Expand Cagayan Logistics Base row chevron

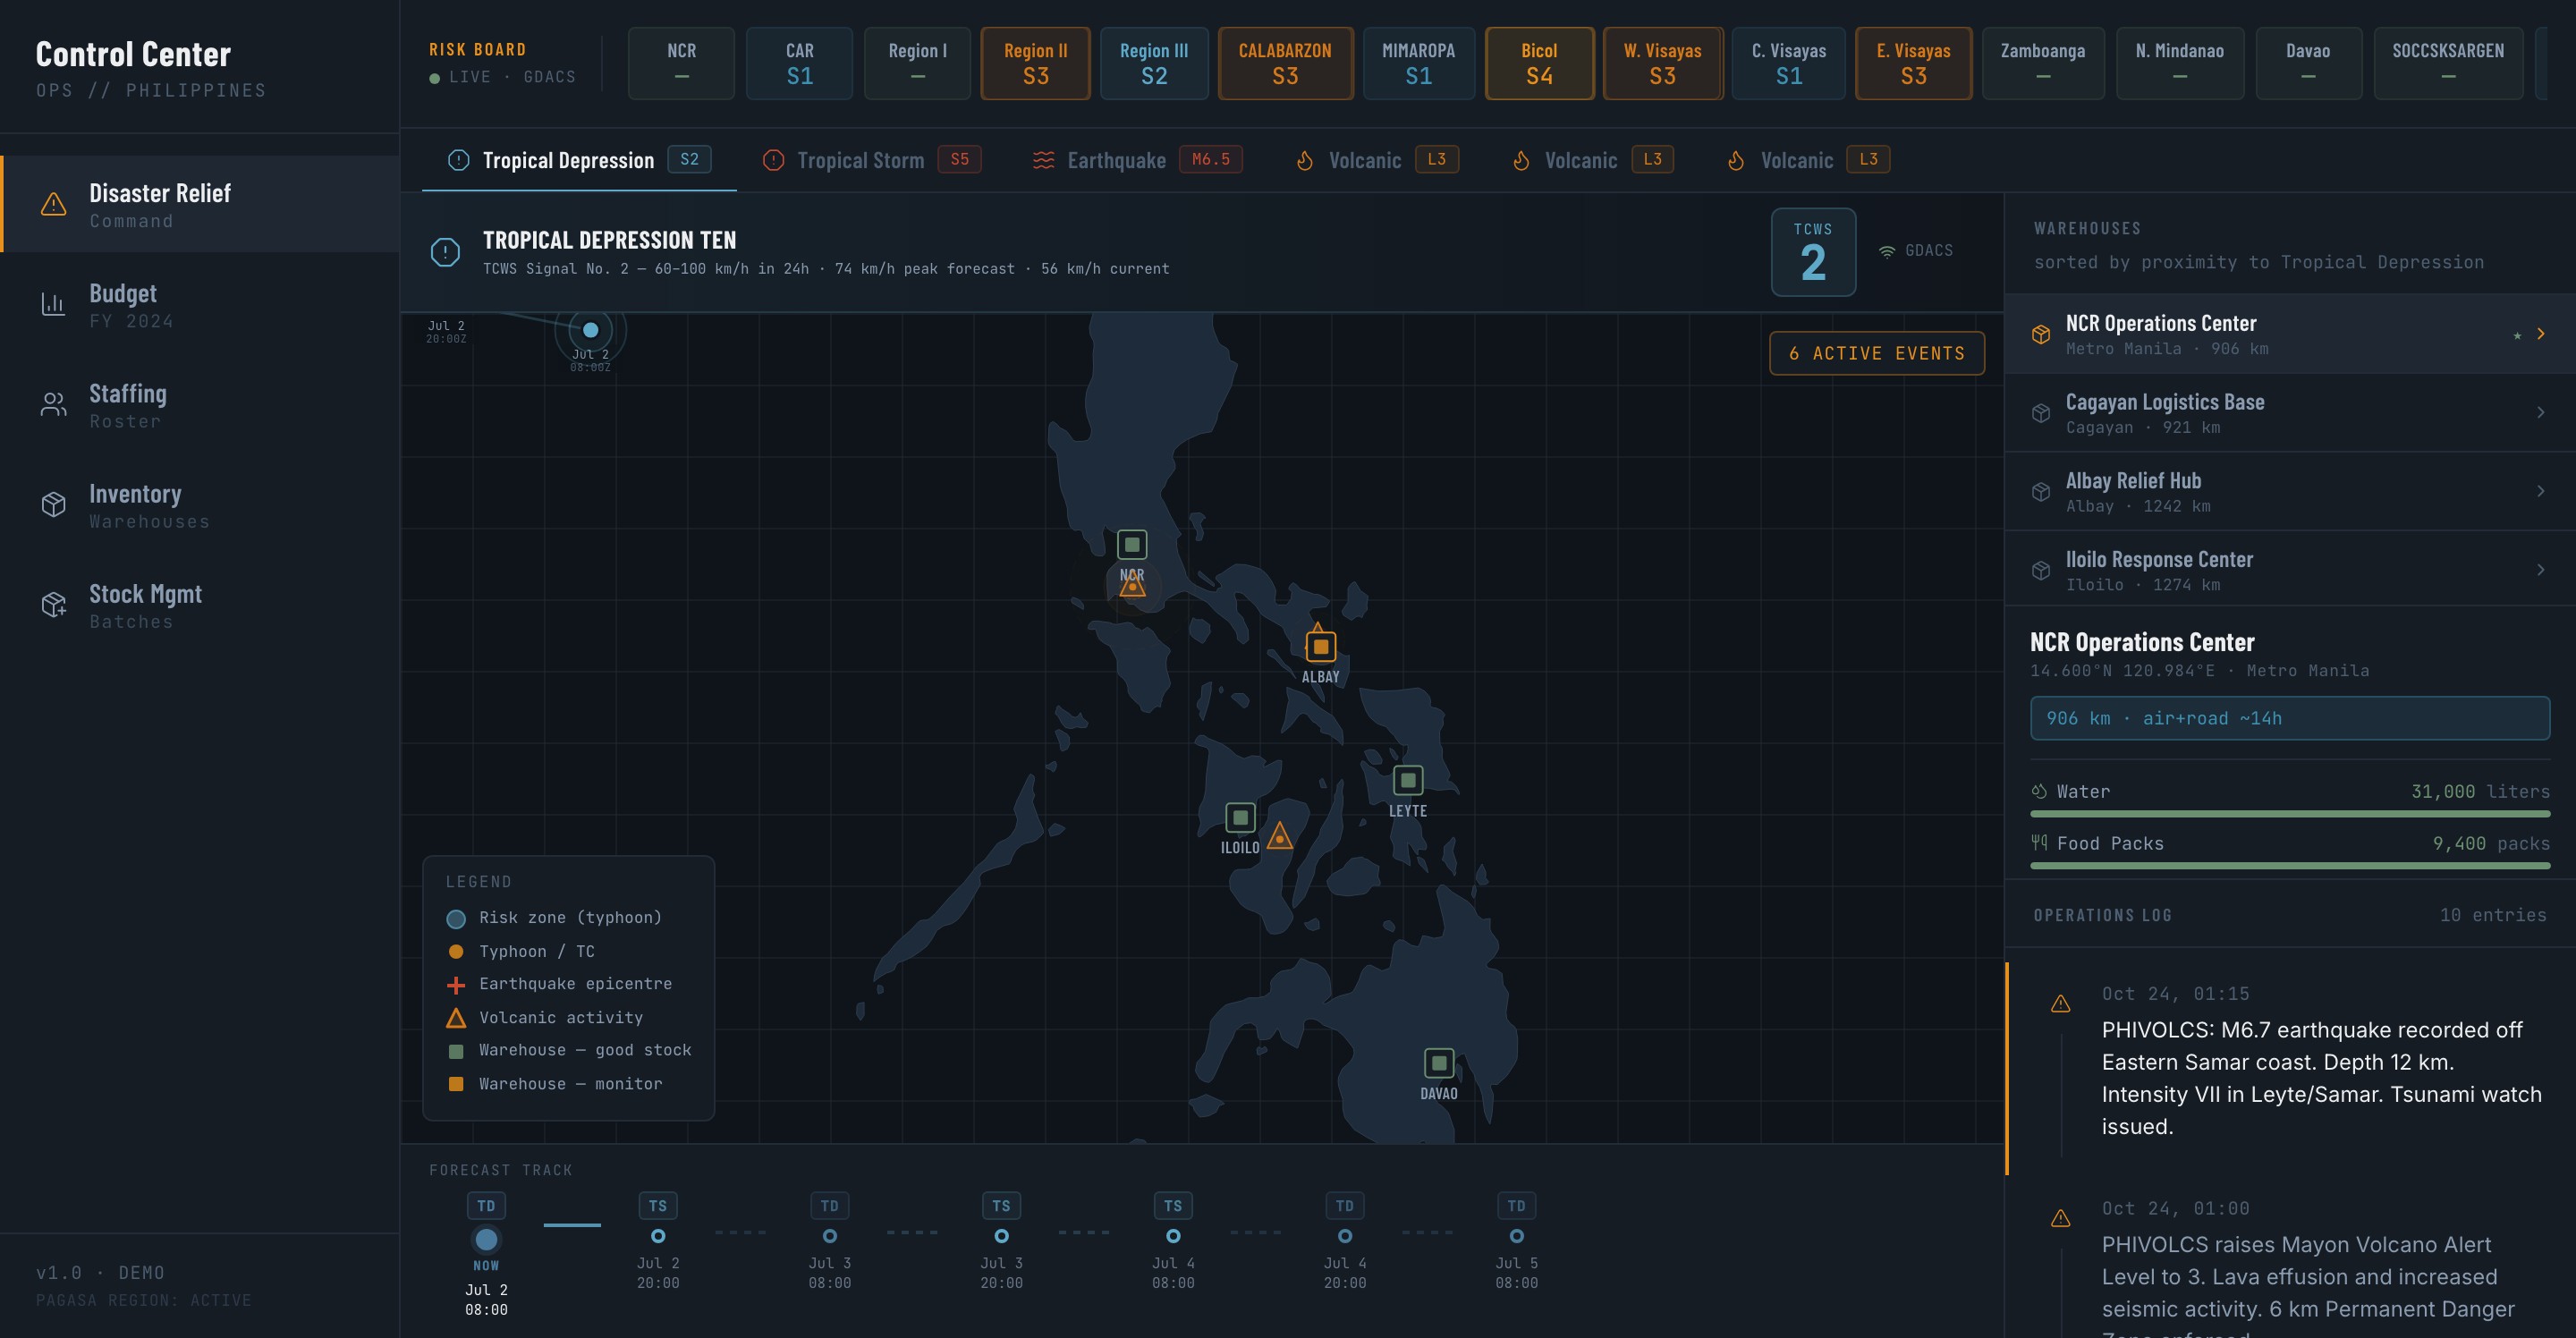pyautogui.click(x=2541, y=412)
